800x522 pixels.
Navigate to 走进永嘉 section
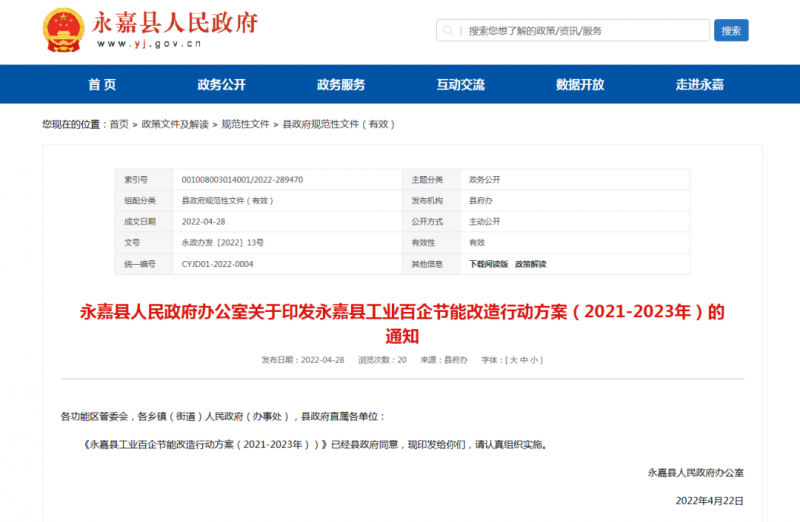(x=699, y=85)
